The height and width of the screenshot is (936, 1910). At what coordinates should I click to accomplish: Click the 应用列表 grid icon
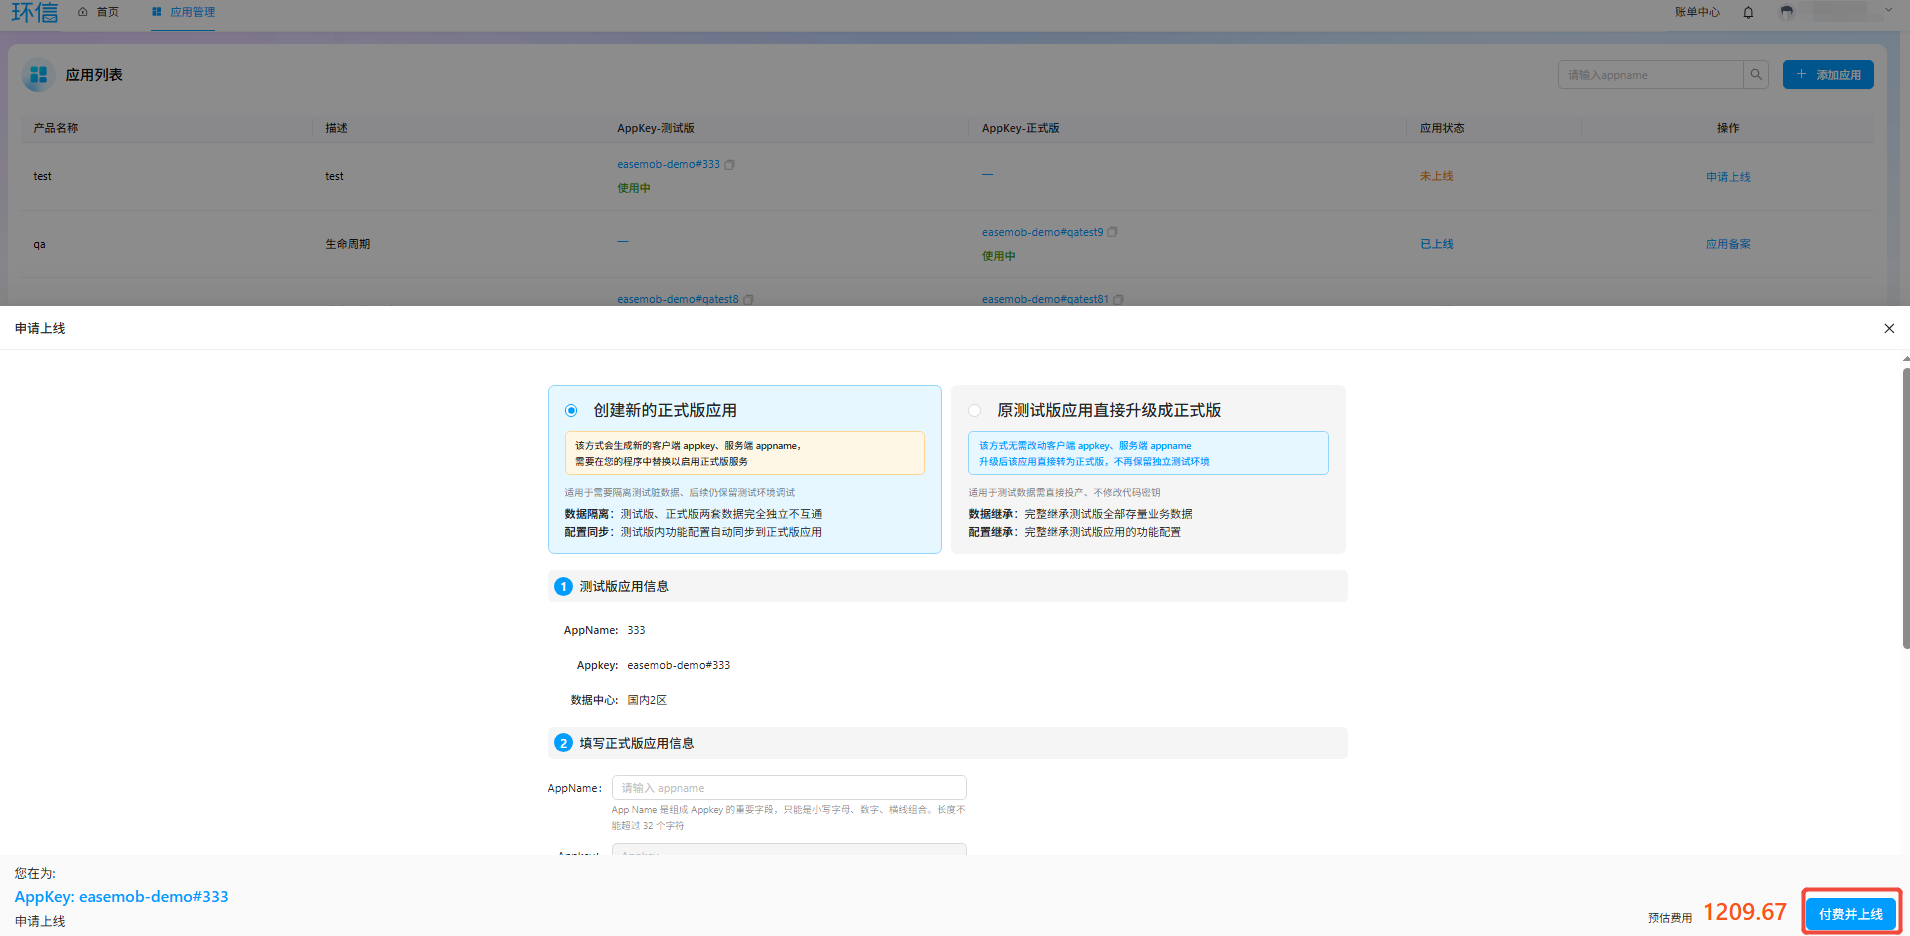coord(39,75)
